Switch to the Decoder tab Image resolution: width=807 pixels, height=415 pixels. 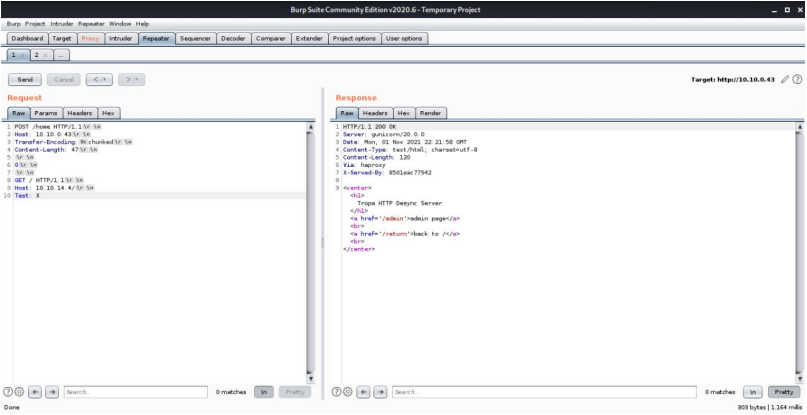233,39
